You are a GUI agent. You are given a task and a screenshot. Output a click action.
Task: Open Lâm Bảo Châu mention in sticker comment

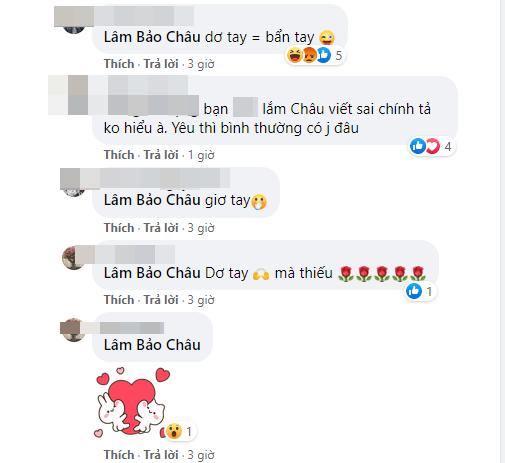click(x=152, y=345)
